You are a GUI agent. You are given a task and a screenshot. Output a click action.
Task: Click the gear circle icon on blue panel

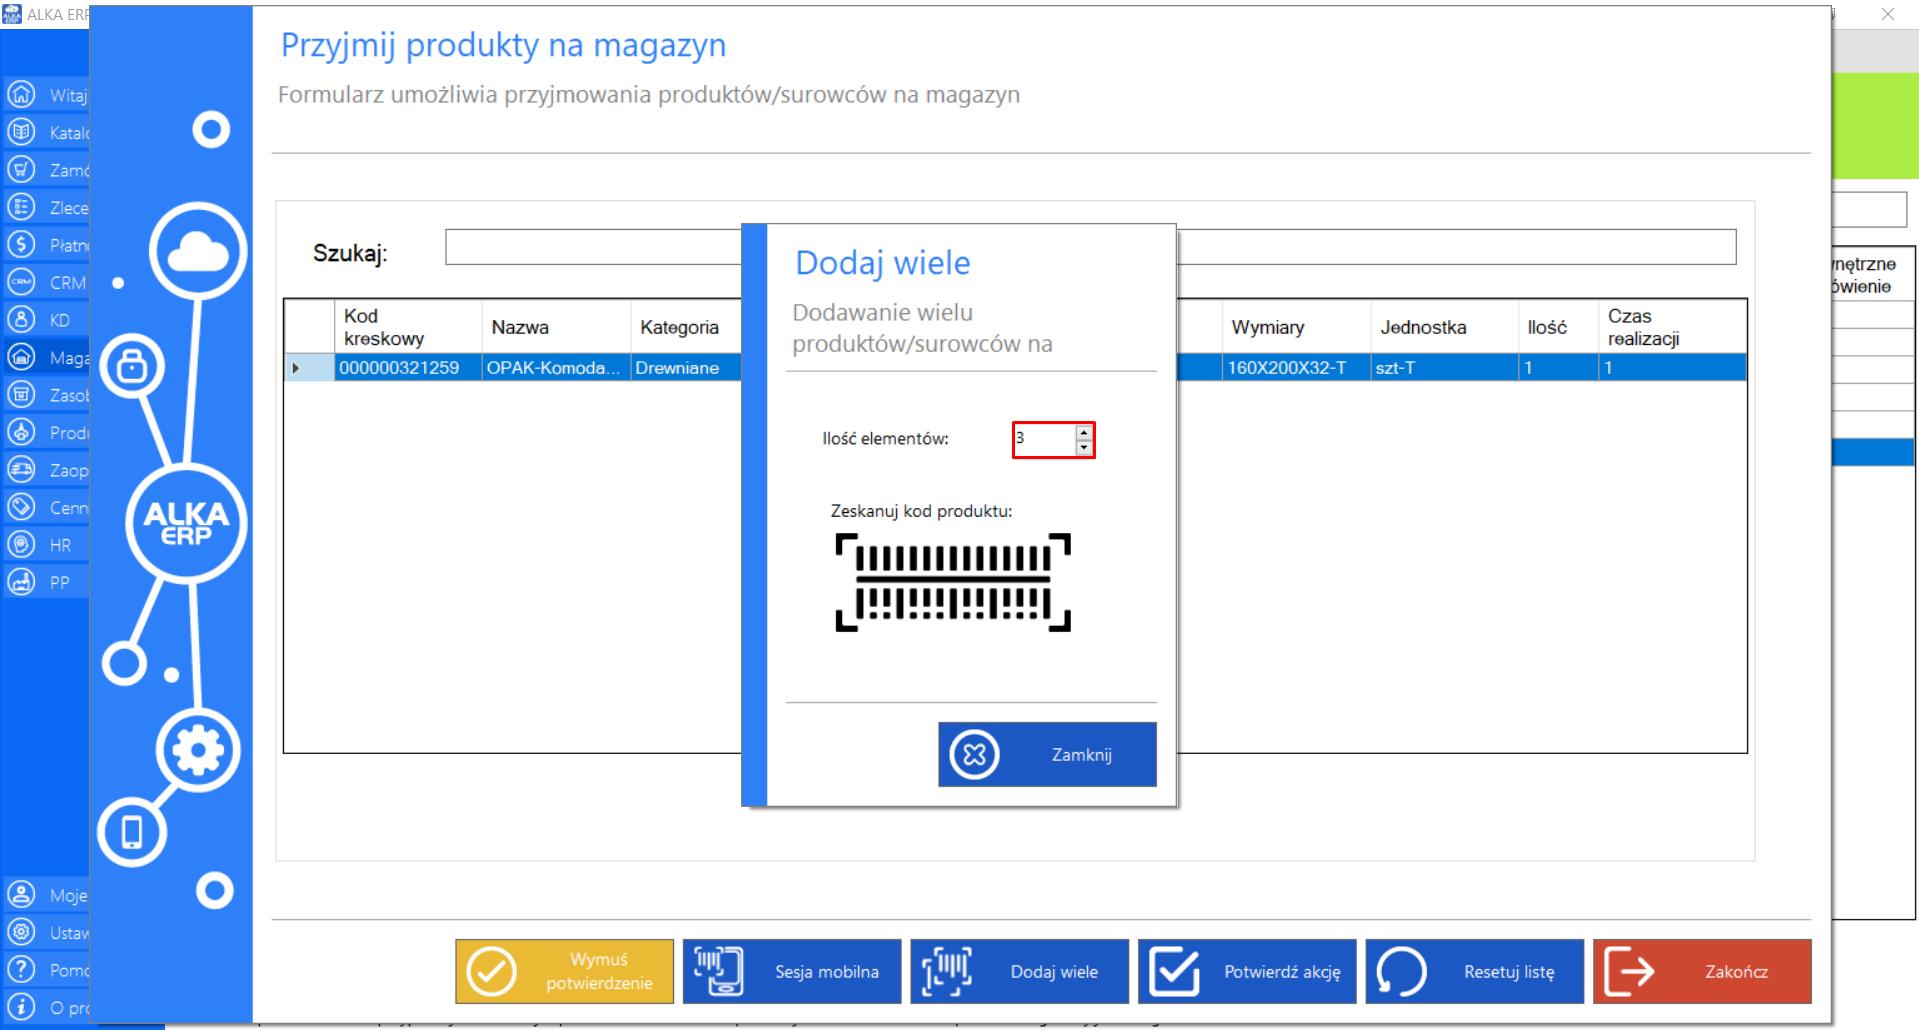tap(198, 750)
